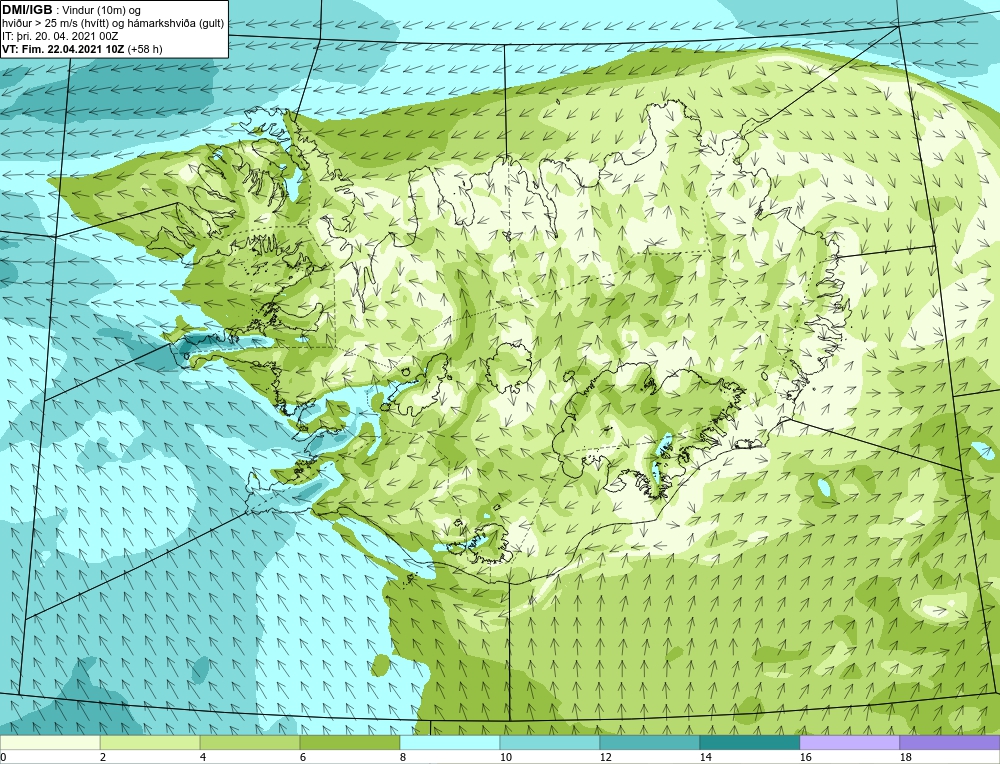Click the "8" label on the scale

pyautogui.click(x=404, y=757)
